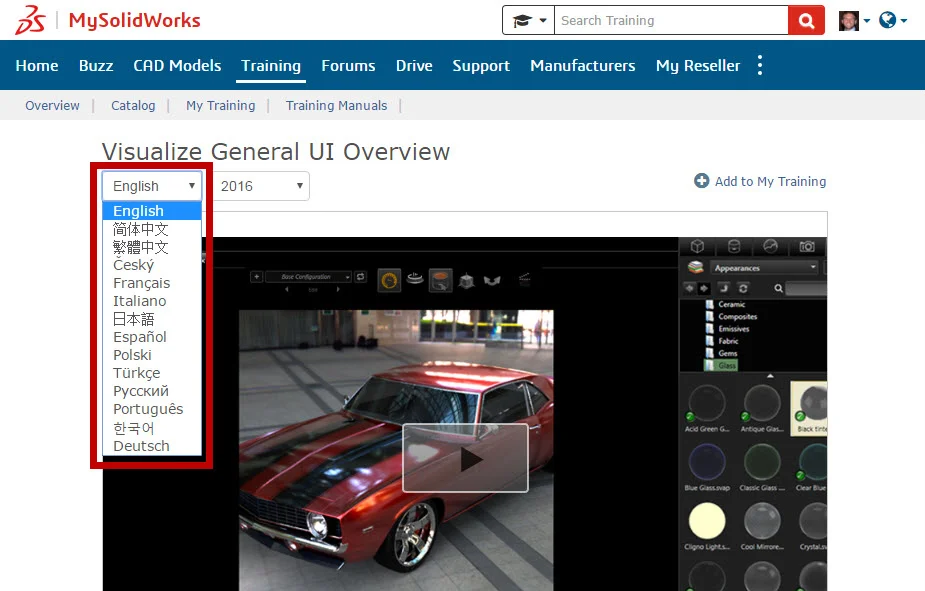
Task: Select the Models cube icon in the panel
Action: point(697,246)
